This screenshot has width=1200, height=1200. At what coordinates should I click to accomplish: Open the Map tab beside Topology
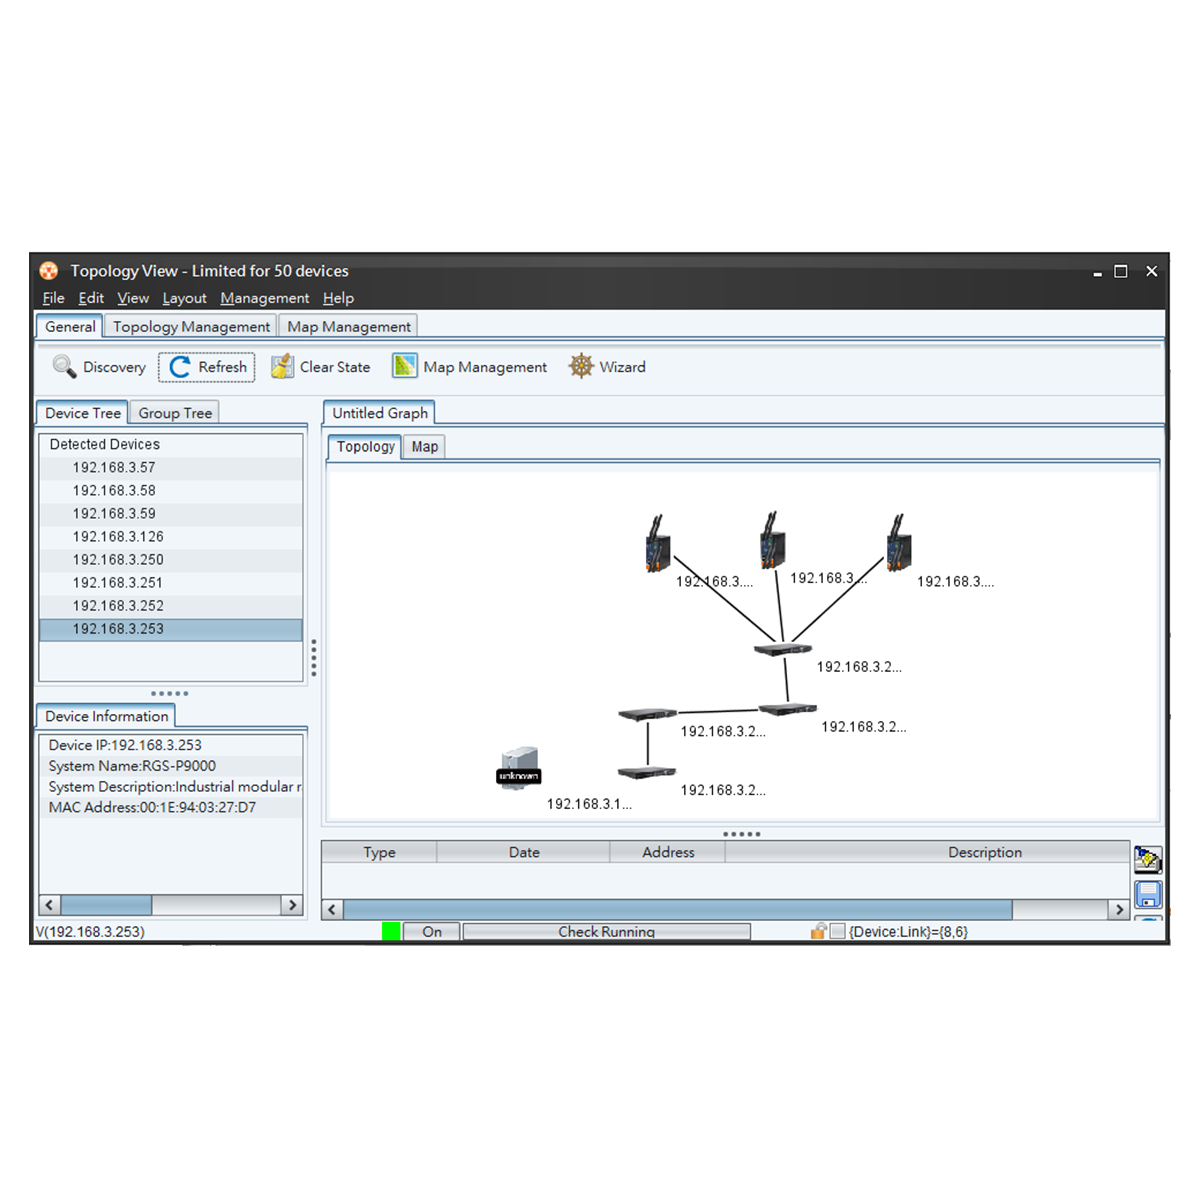(x=425, y=447)
